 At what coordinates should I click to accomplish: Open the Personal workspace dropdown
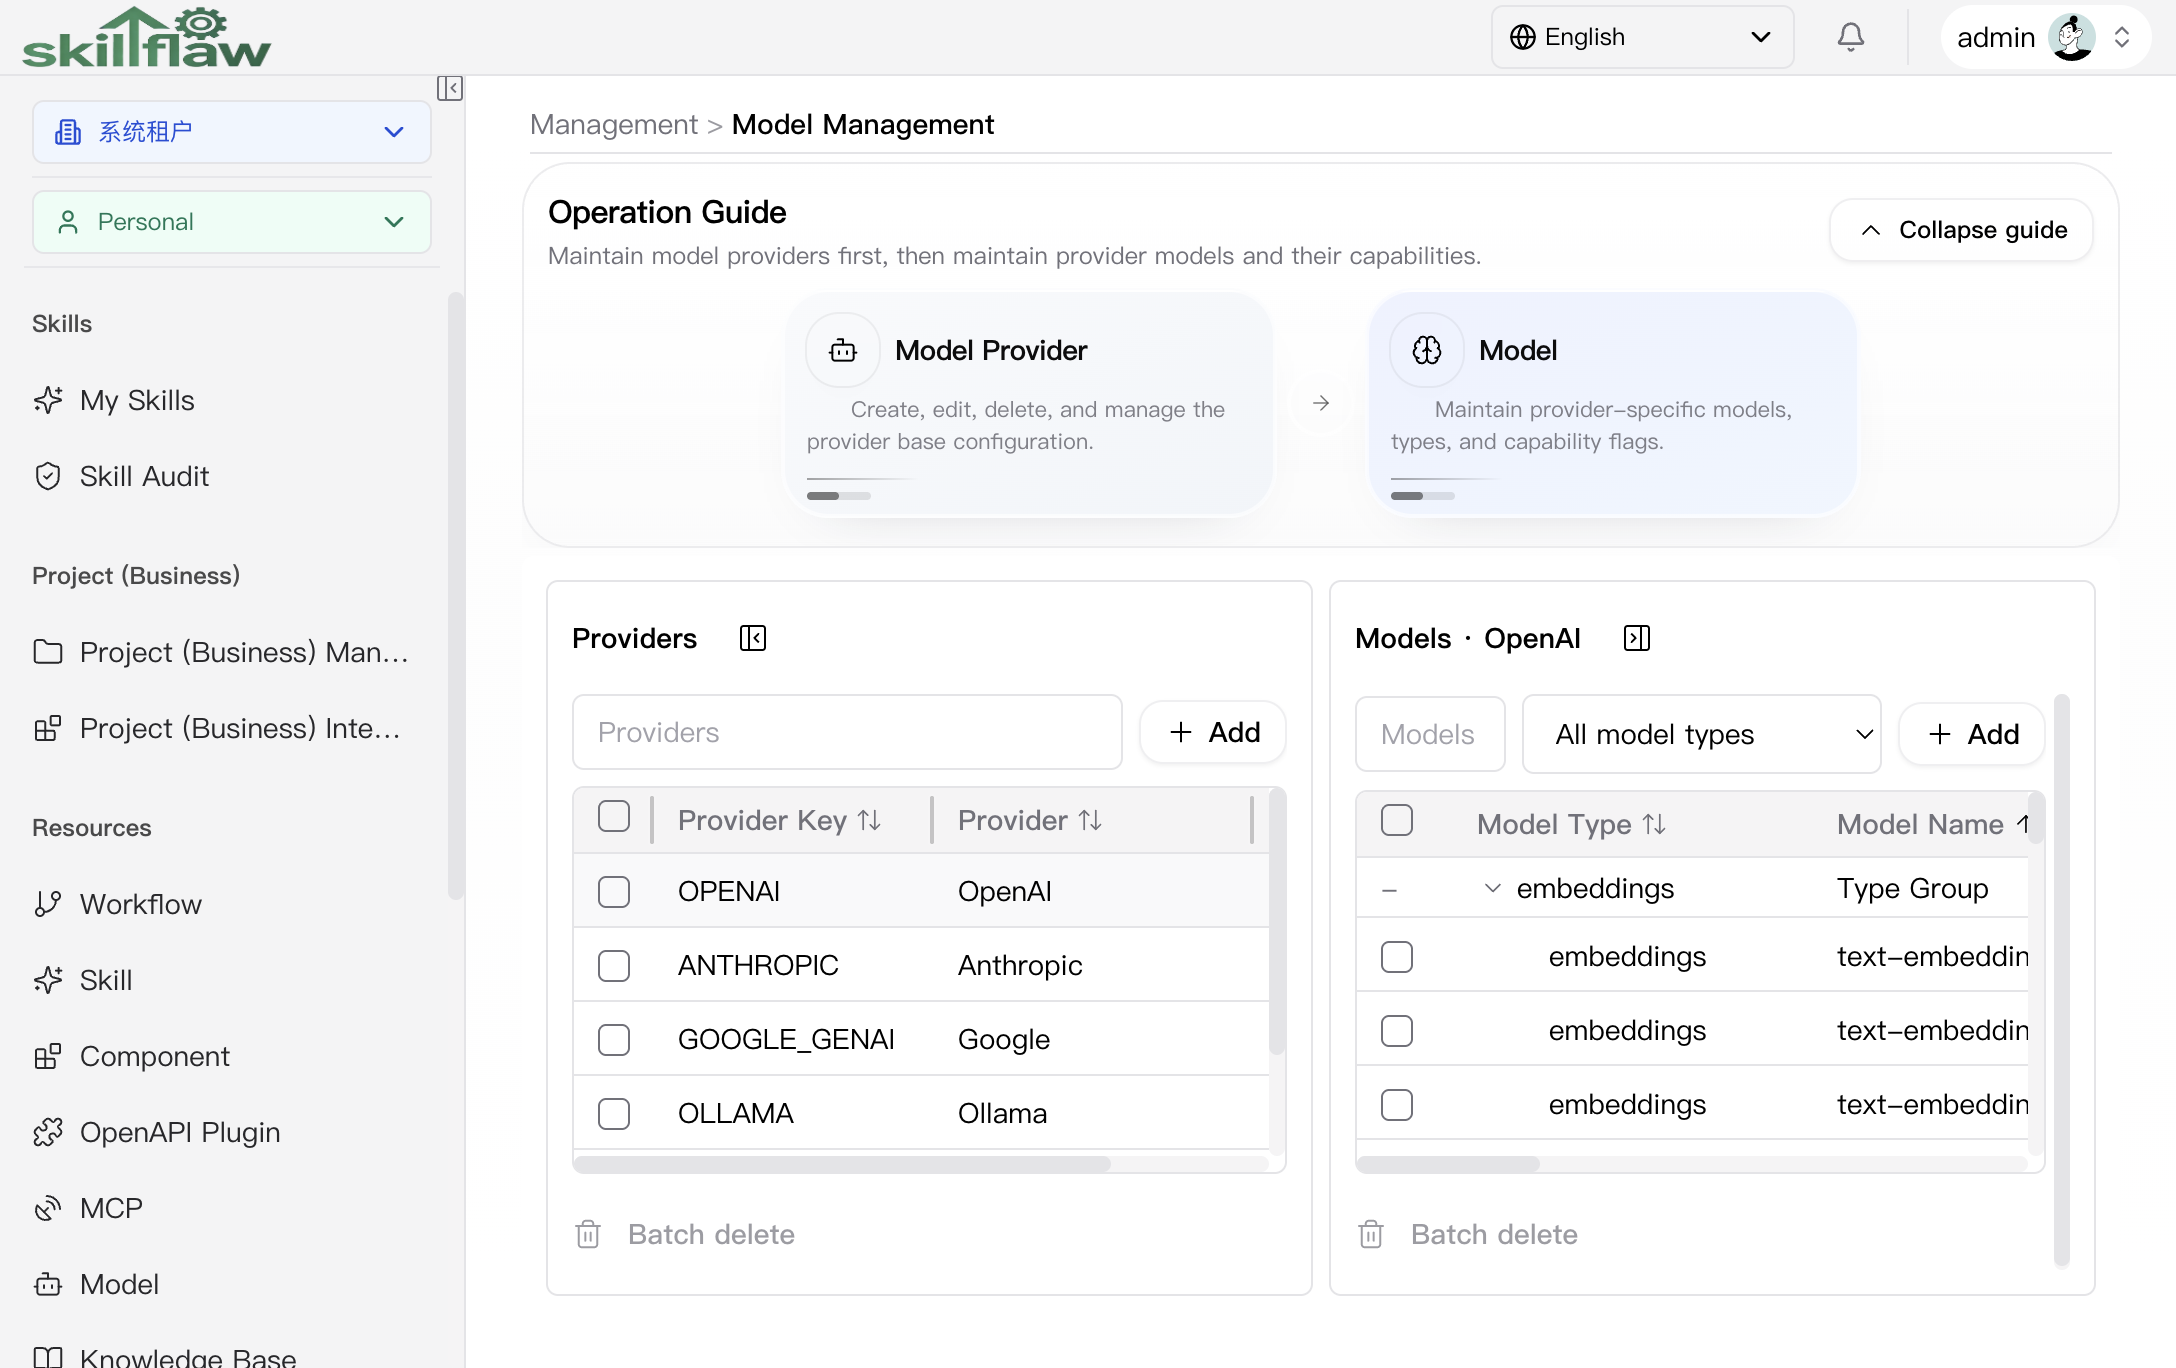pos(232,222)
